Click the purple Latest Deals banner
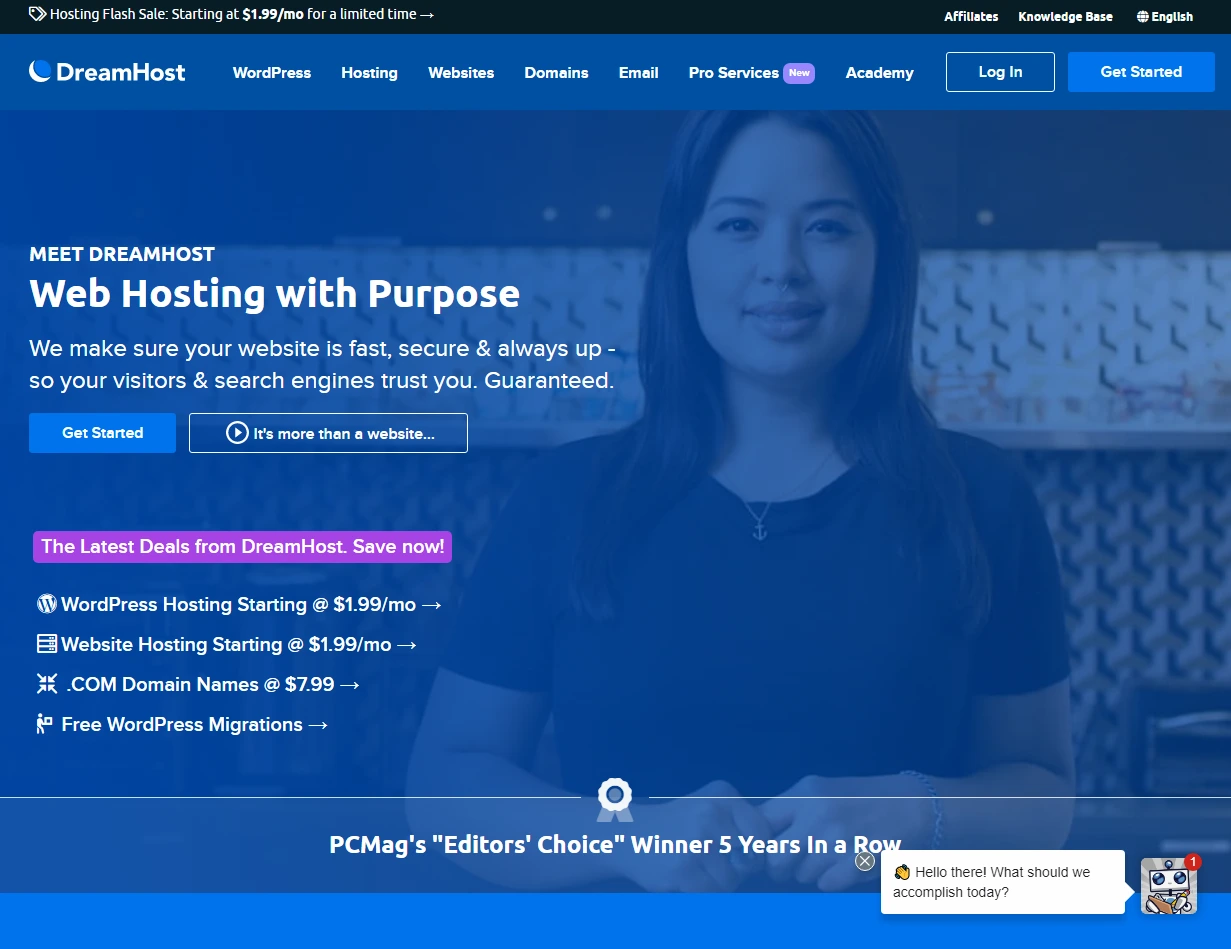 click(242, 547)
